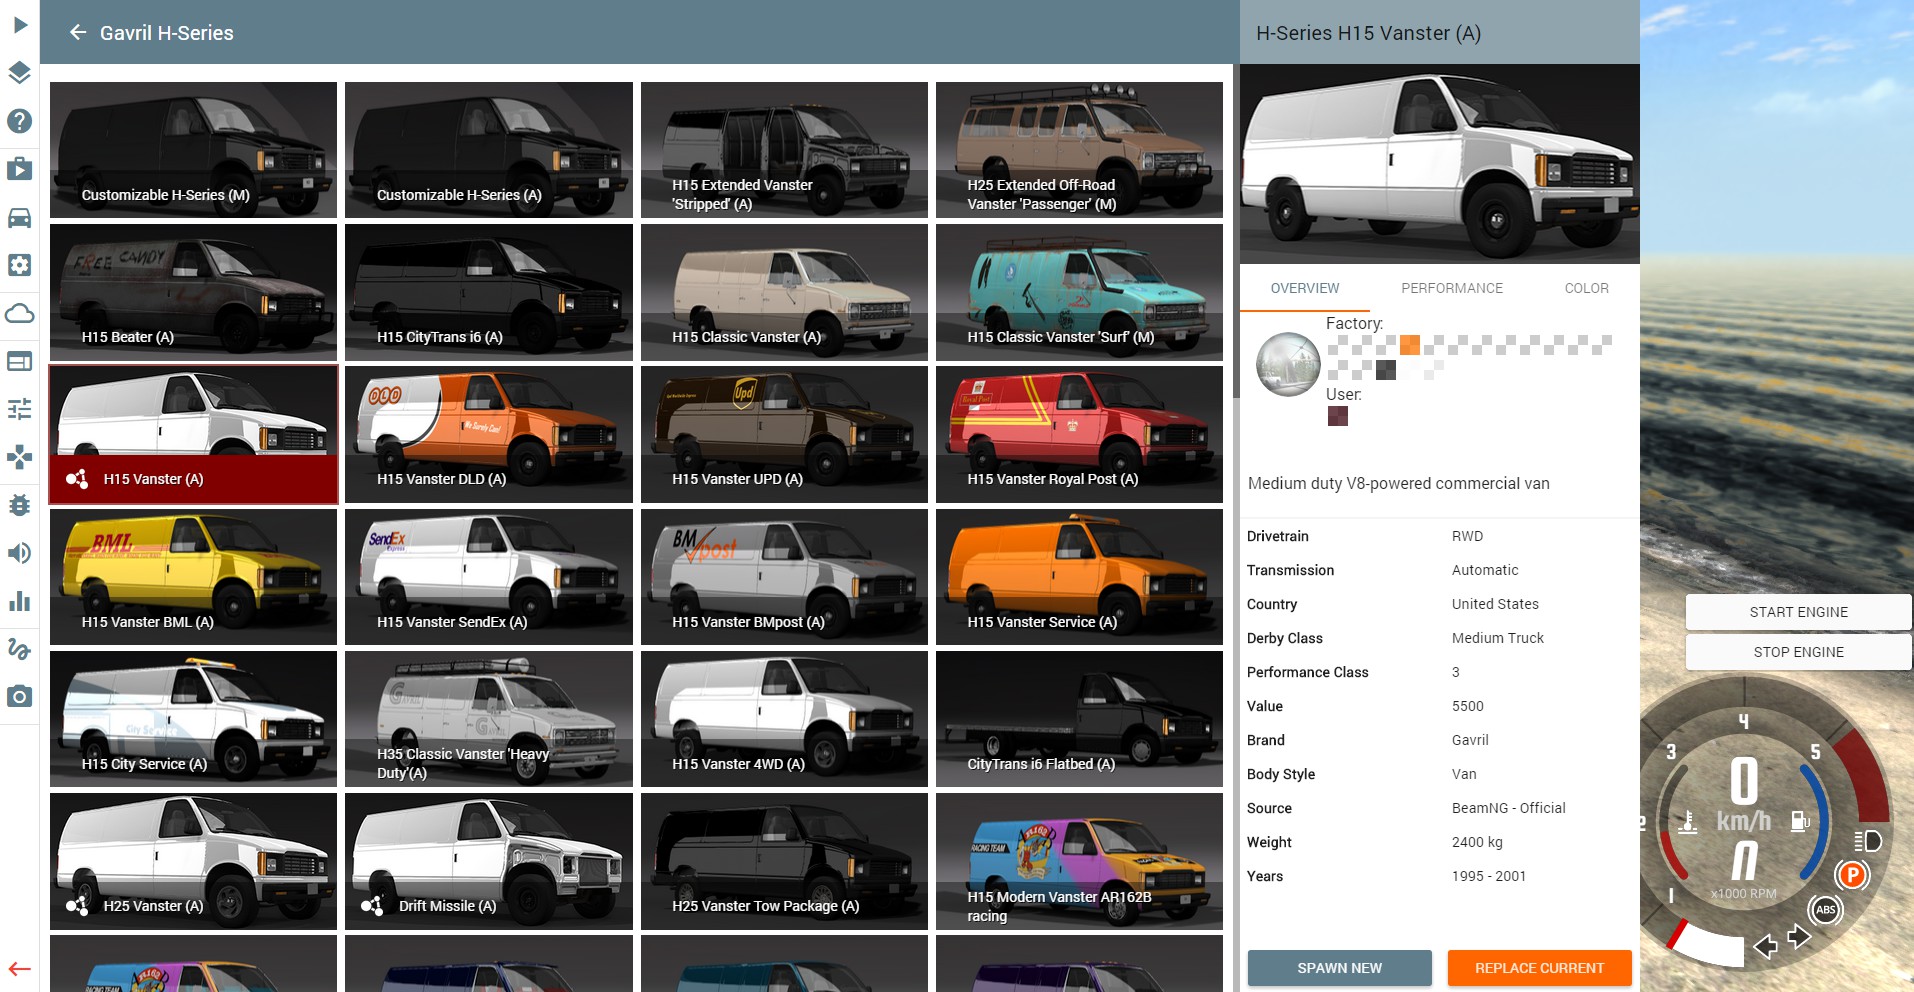
Task: Click the gamepad controls icon
Action: click(19, 457)
